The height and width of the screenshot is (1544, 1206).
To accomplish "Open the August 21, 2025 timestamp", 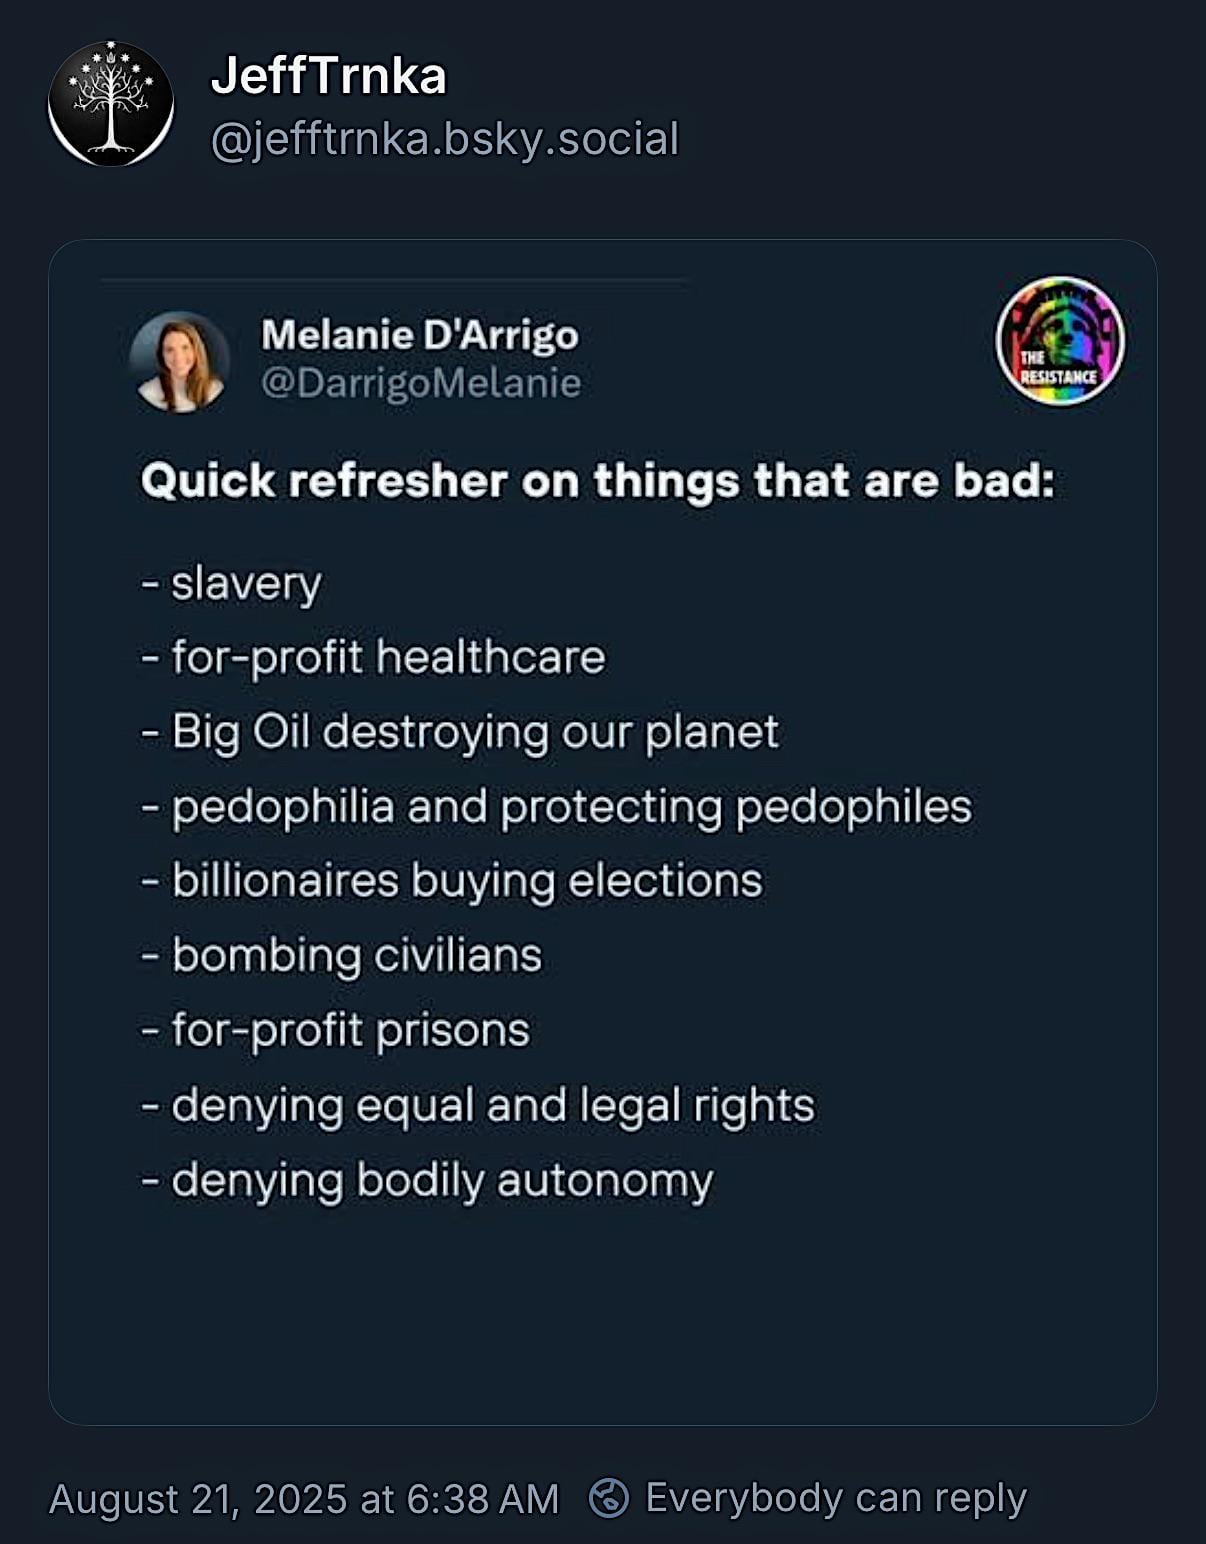I will pos(304,1499).
